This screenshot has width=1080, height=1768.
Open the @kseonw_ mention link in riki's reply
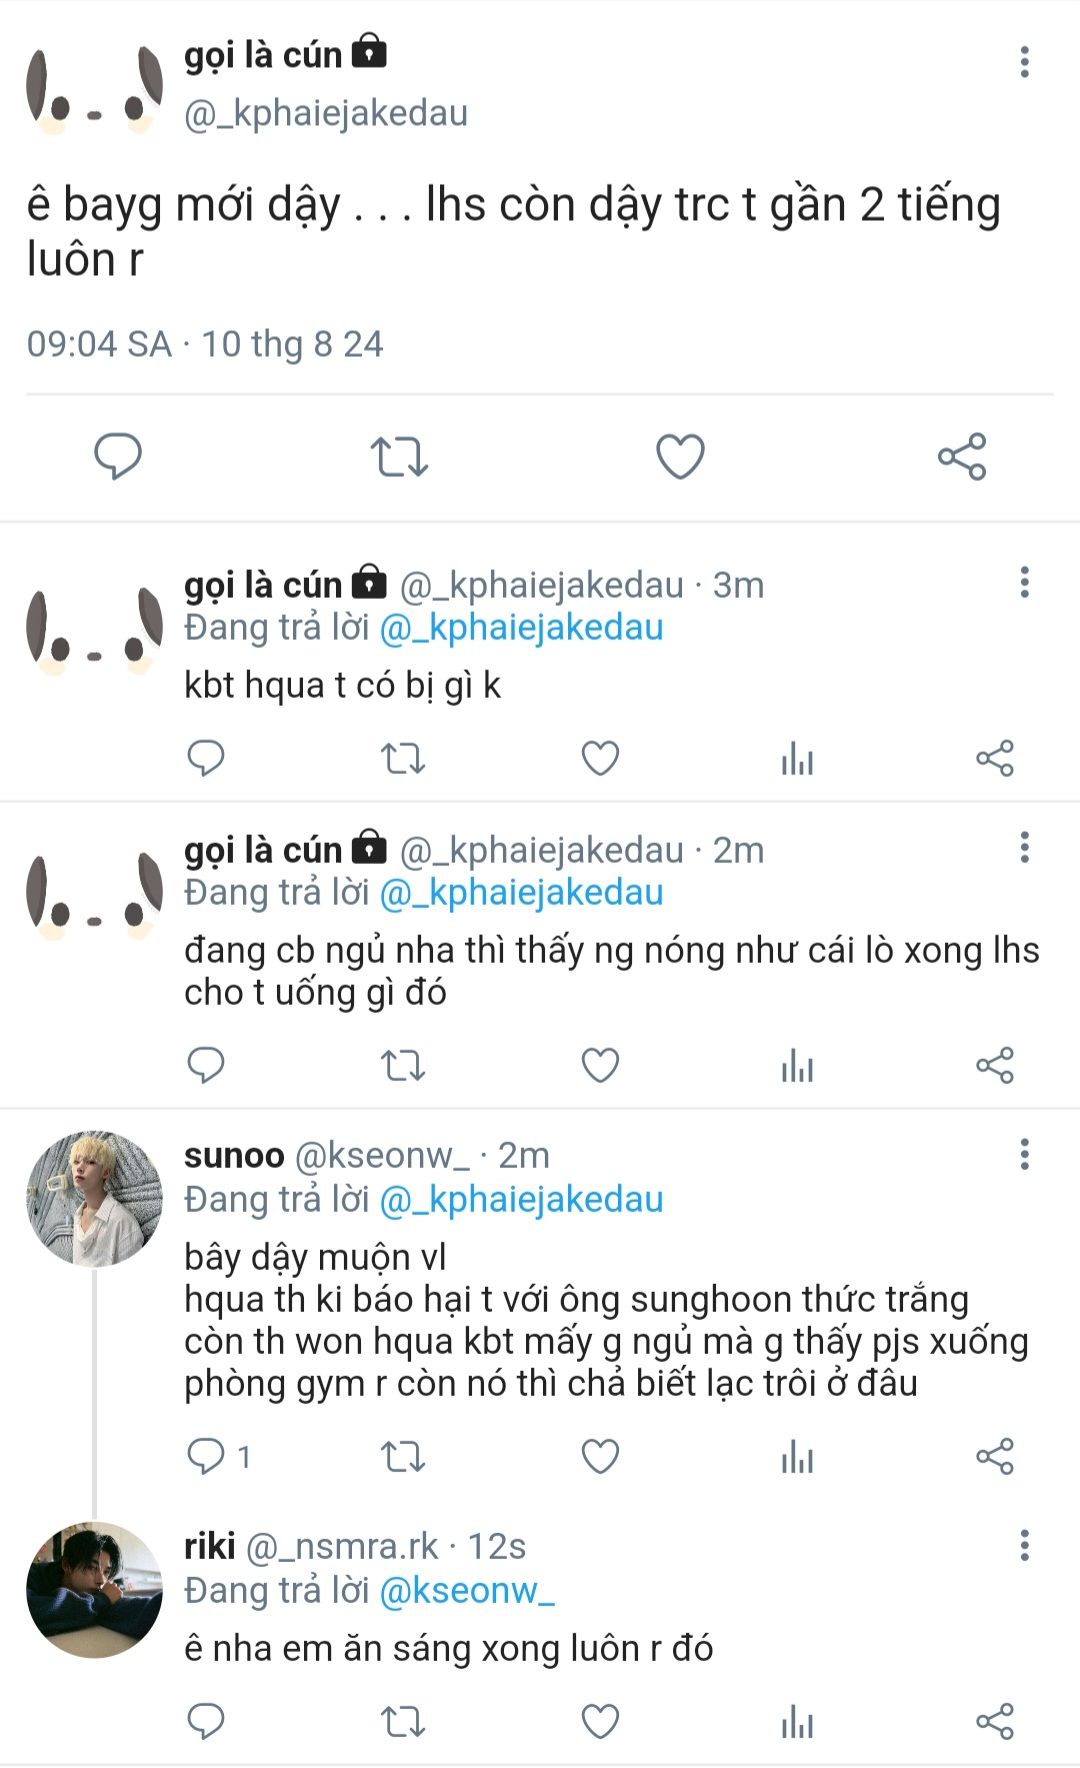466,1591
